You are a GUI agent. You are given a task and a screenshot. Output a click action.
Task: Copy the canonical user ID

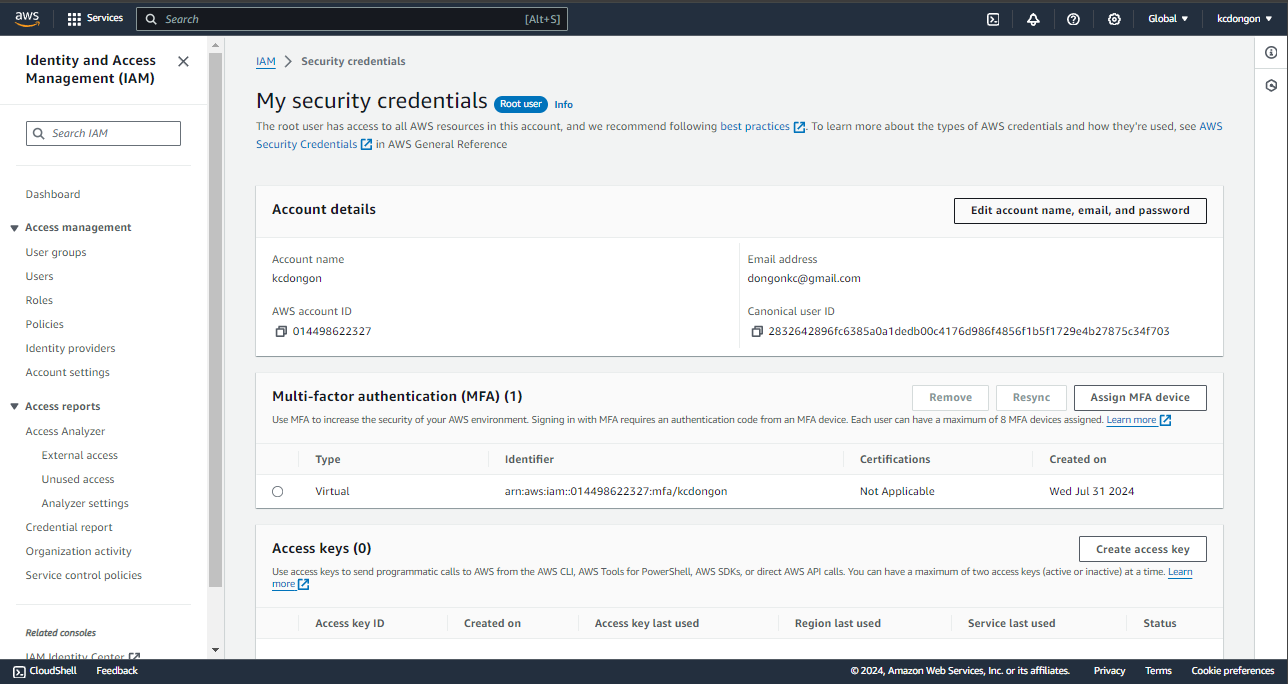757,331
